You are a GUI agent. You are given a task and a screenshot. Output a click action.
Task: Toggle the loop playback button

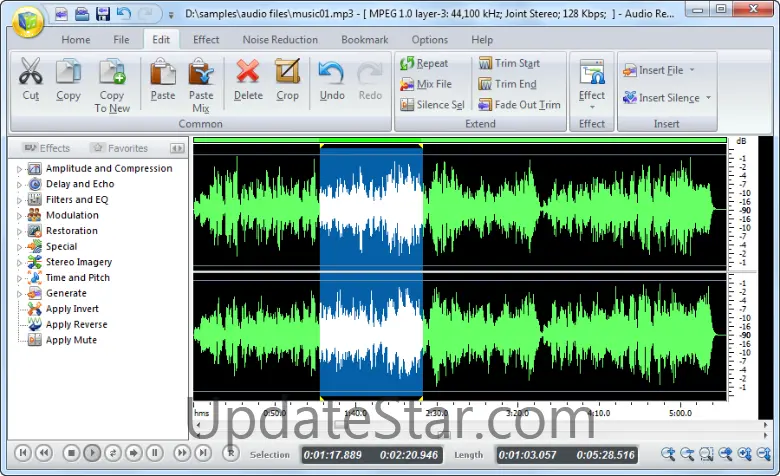(113, 453)
